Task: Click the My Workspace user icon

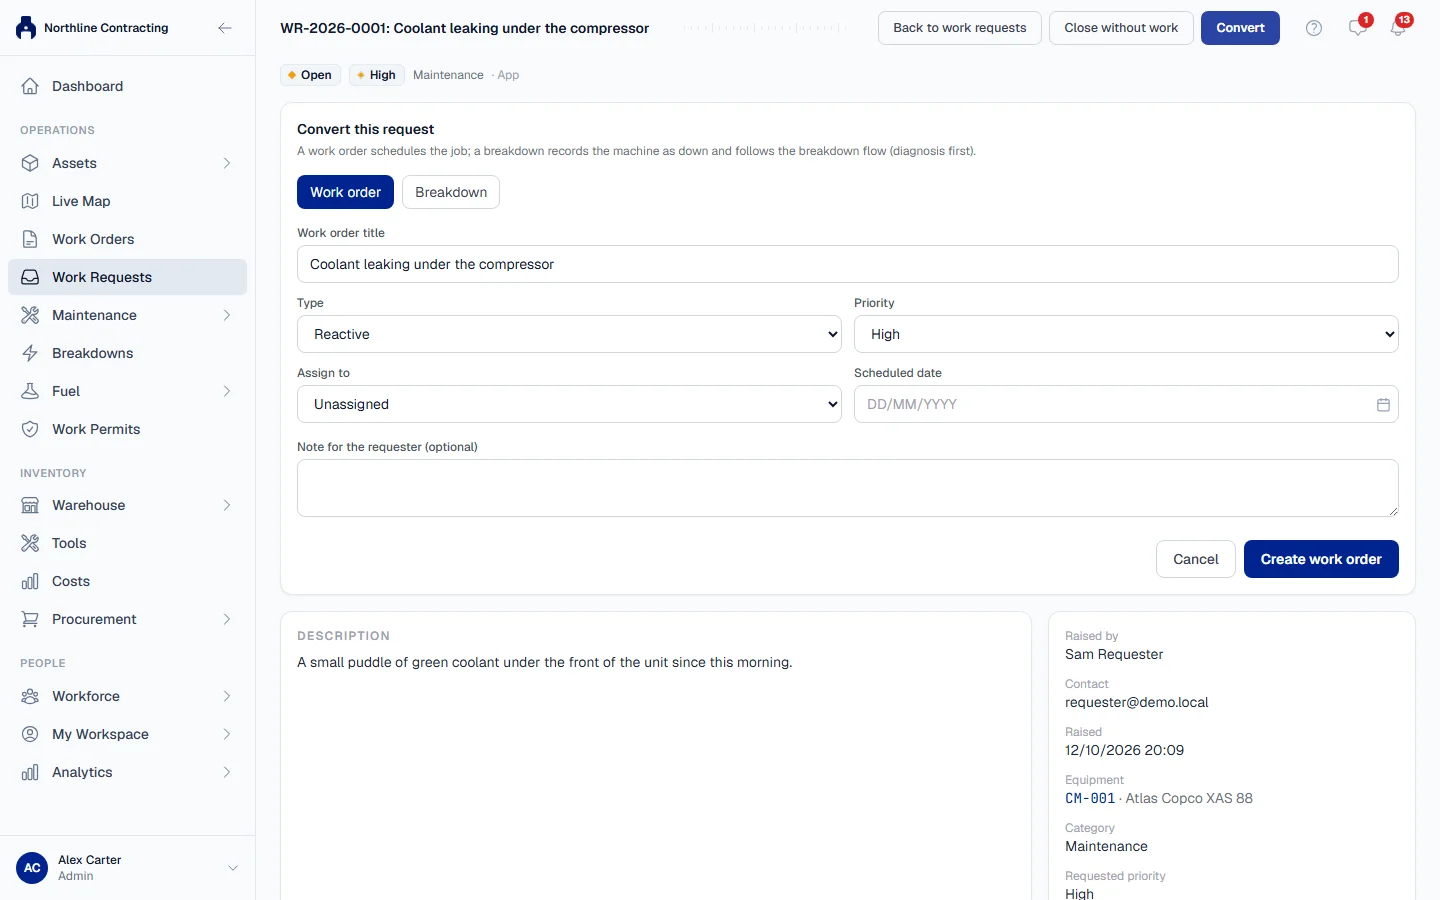Action: pos(30,734)
